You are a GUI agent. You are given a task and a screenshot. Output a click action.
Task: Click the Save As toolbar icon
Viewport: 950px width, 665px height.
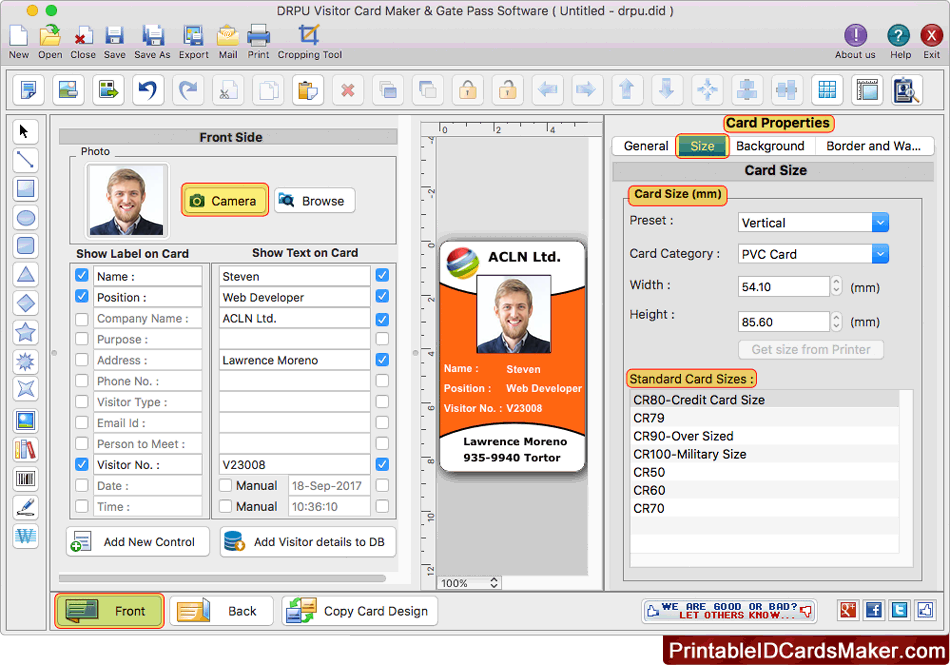153,36
